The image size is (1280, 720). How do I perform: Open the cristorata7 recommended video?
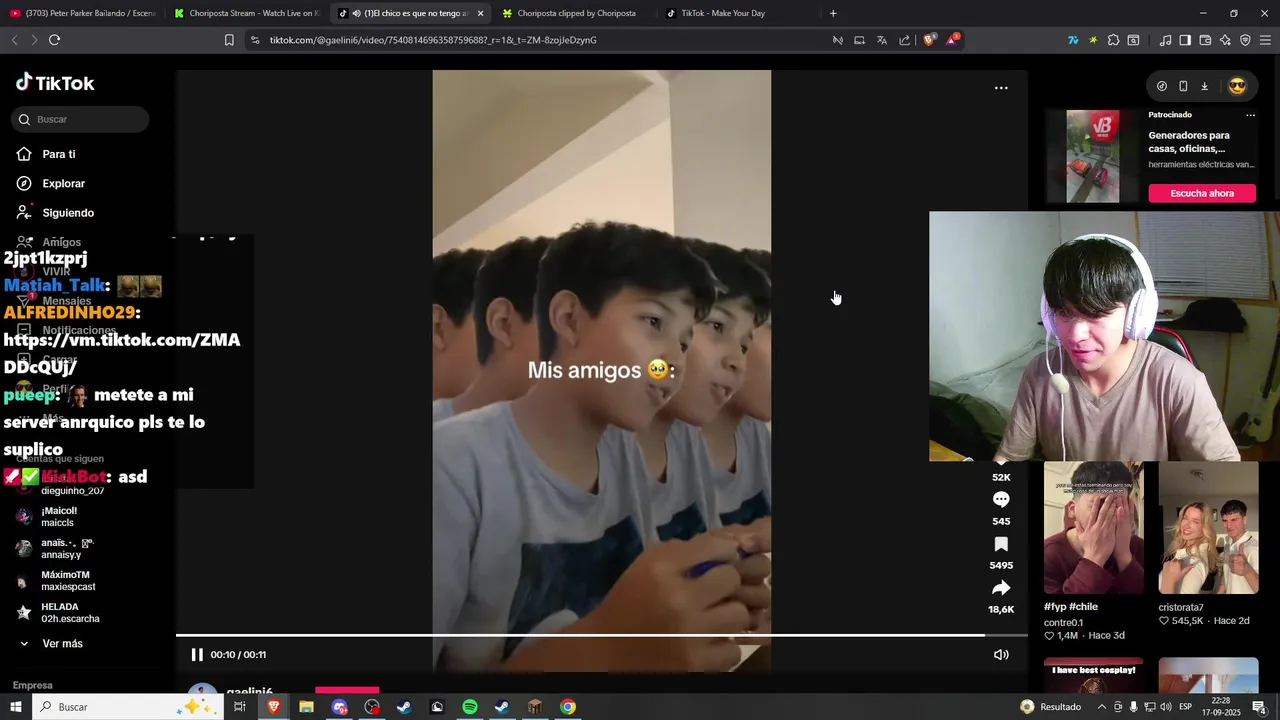[1208, 528]
